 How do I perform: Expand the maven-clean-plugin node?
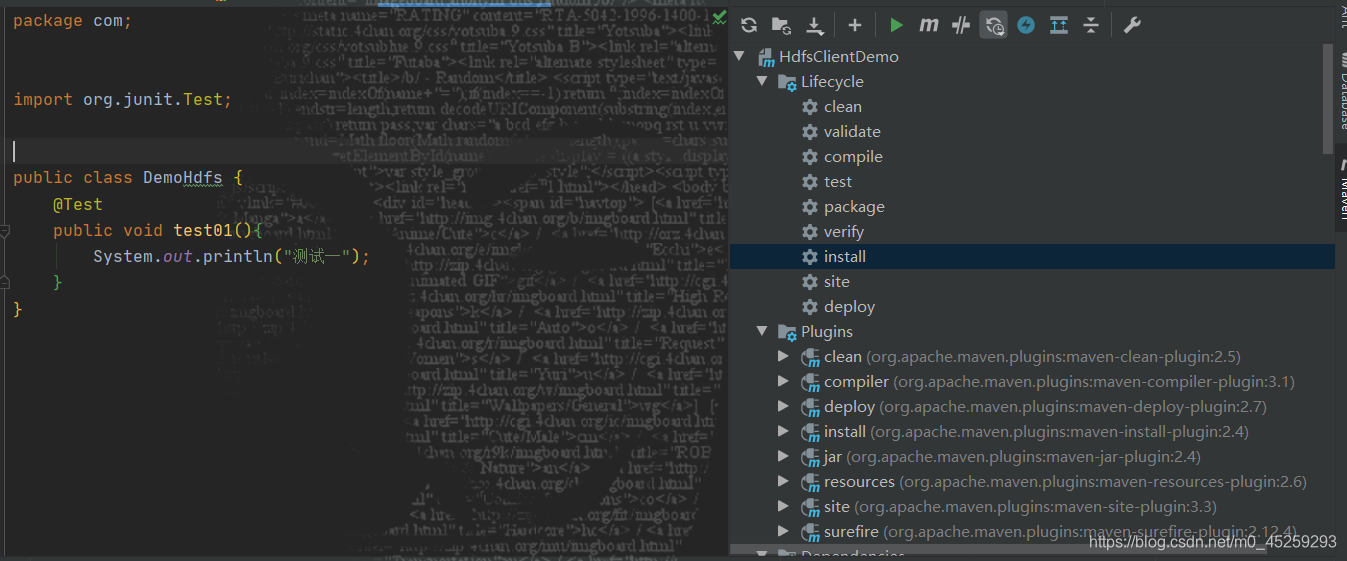click(x=784, y=356)
